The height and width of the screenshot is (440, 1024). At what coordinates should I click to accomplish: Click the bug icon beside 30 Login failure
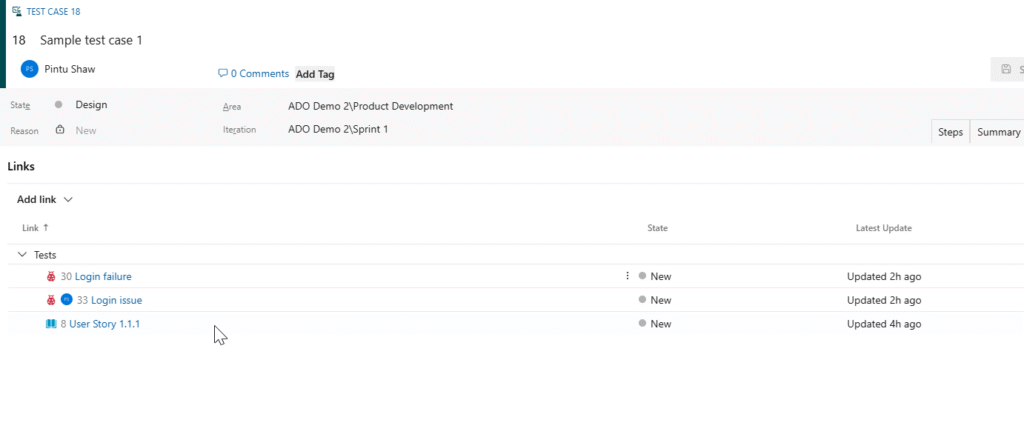click(x=51, y=276)
